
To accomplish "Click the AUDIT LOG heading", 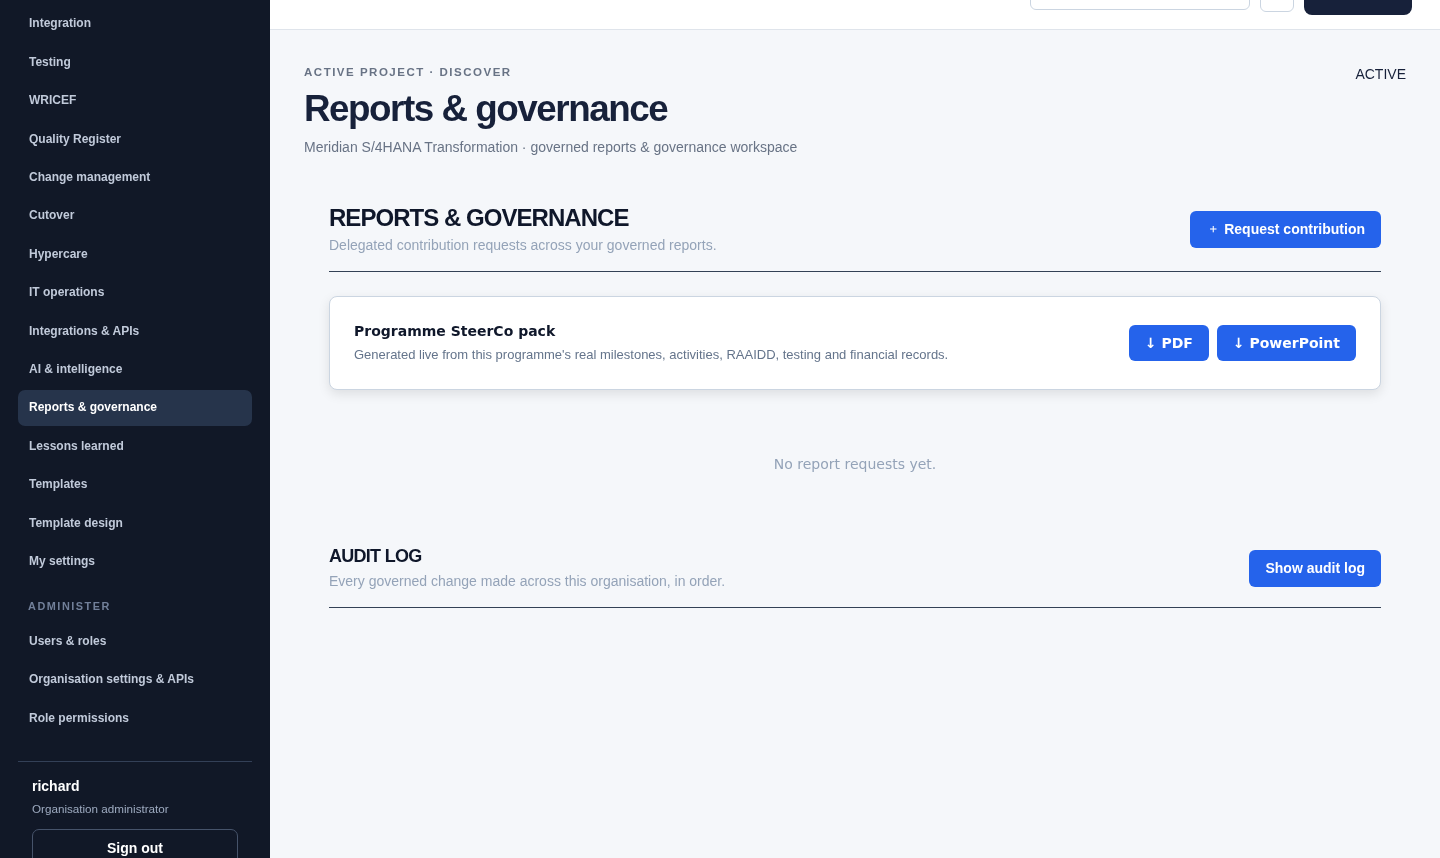I will tap(375, 556).
